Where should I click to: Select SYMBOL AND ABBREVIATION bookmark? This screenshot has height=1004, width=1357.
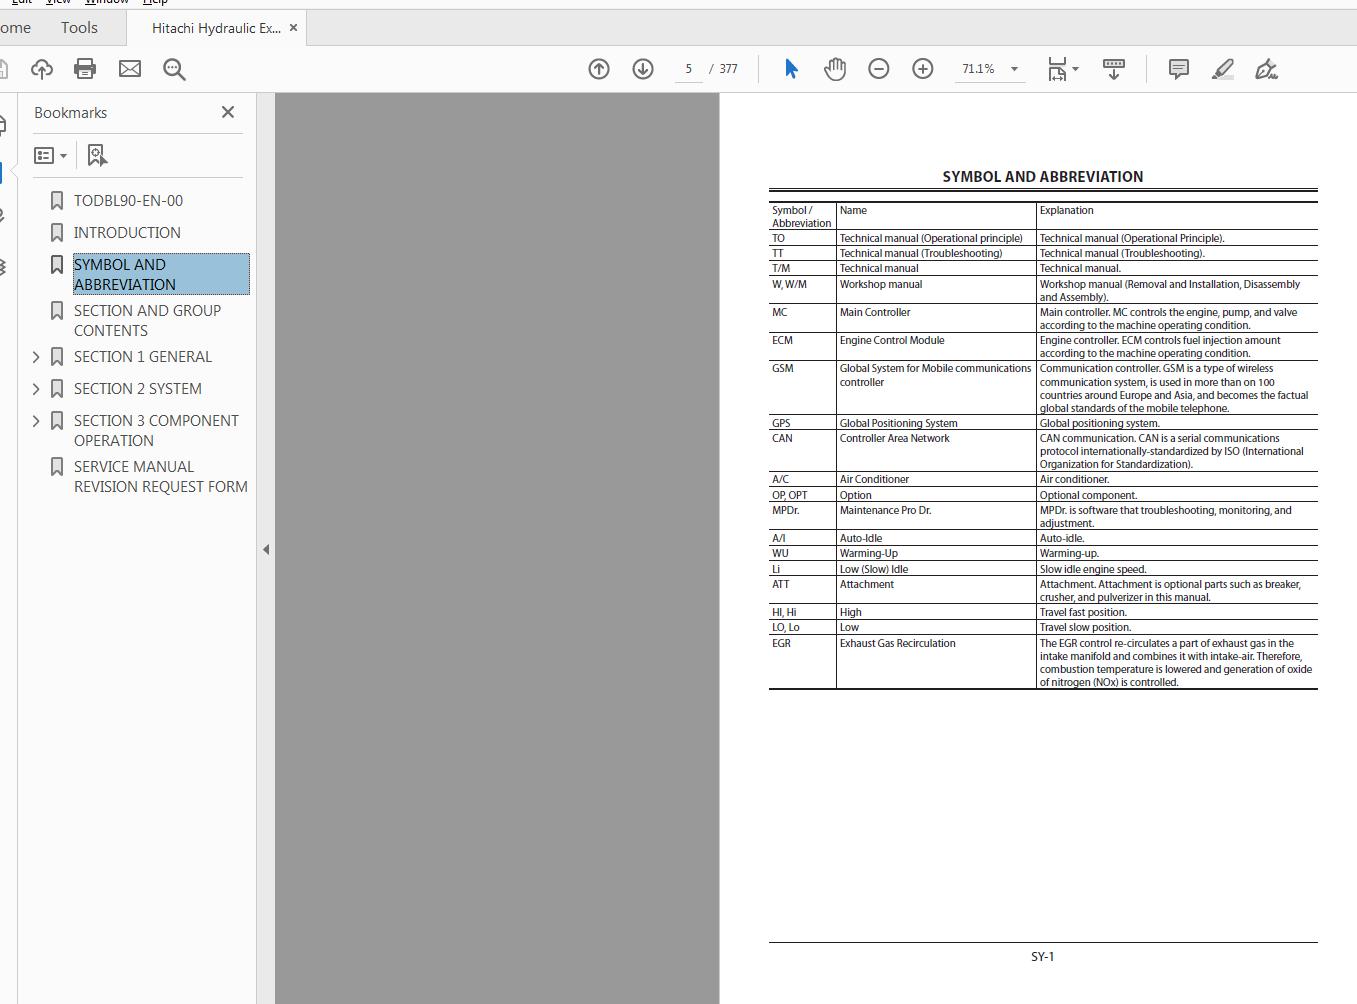pyautogui.click(x=161, y=274)
